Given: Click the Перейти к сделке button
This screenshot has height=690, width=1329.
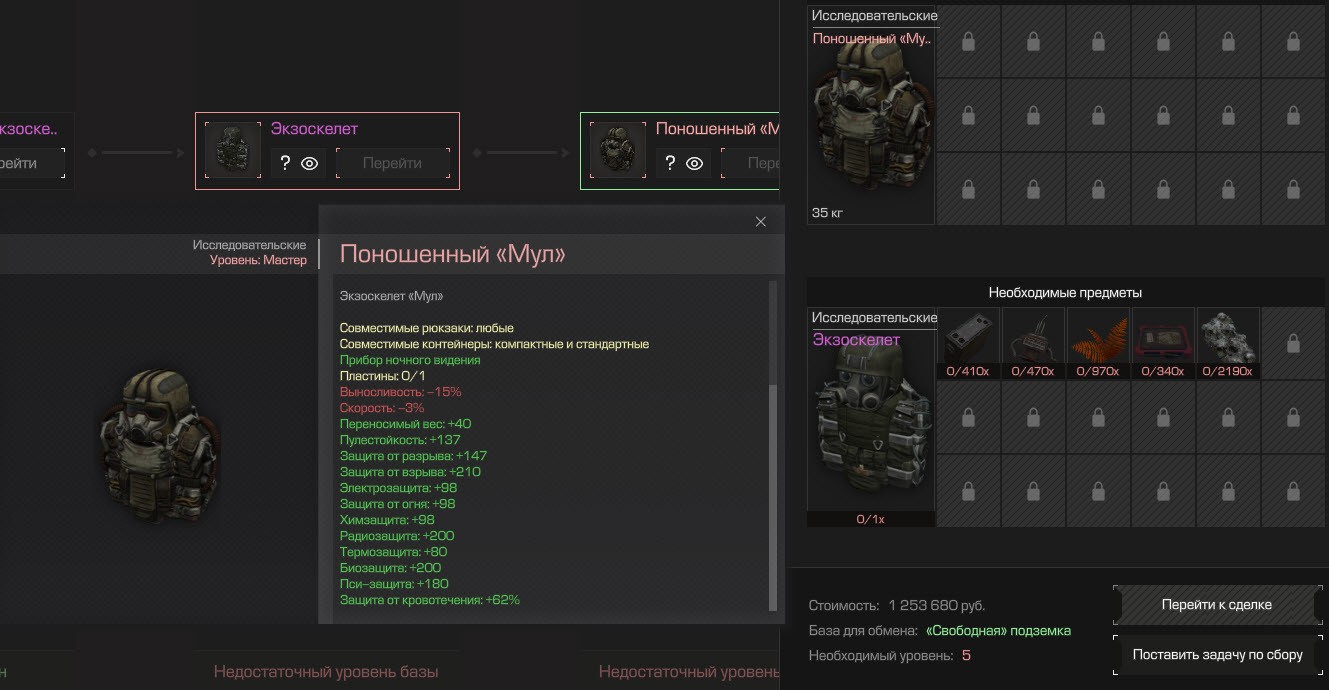Looking at the screenshot, I should pos(1217,604).
